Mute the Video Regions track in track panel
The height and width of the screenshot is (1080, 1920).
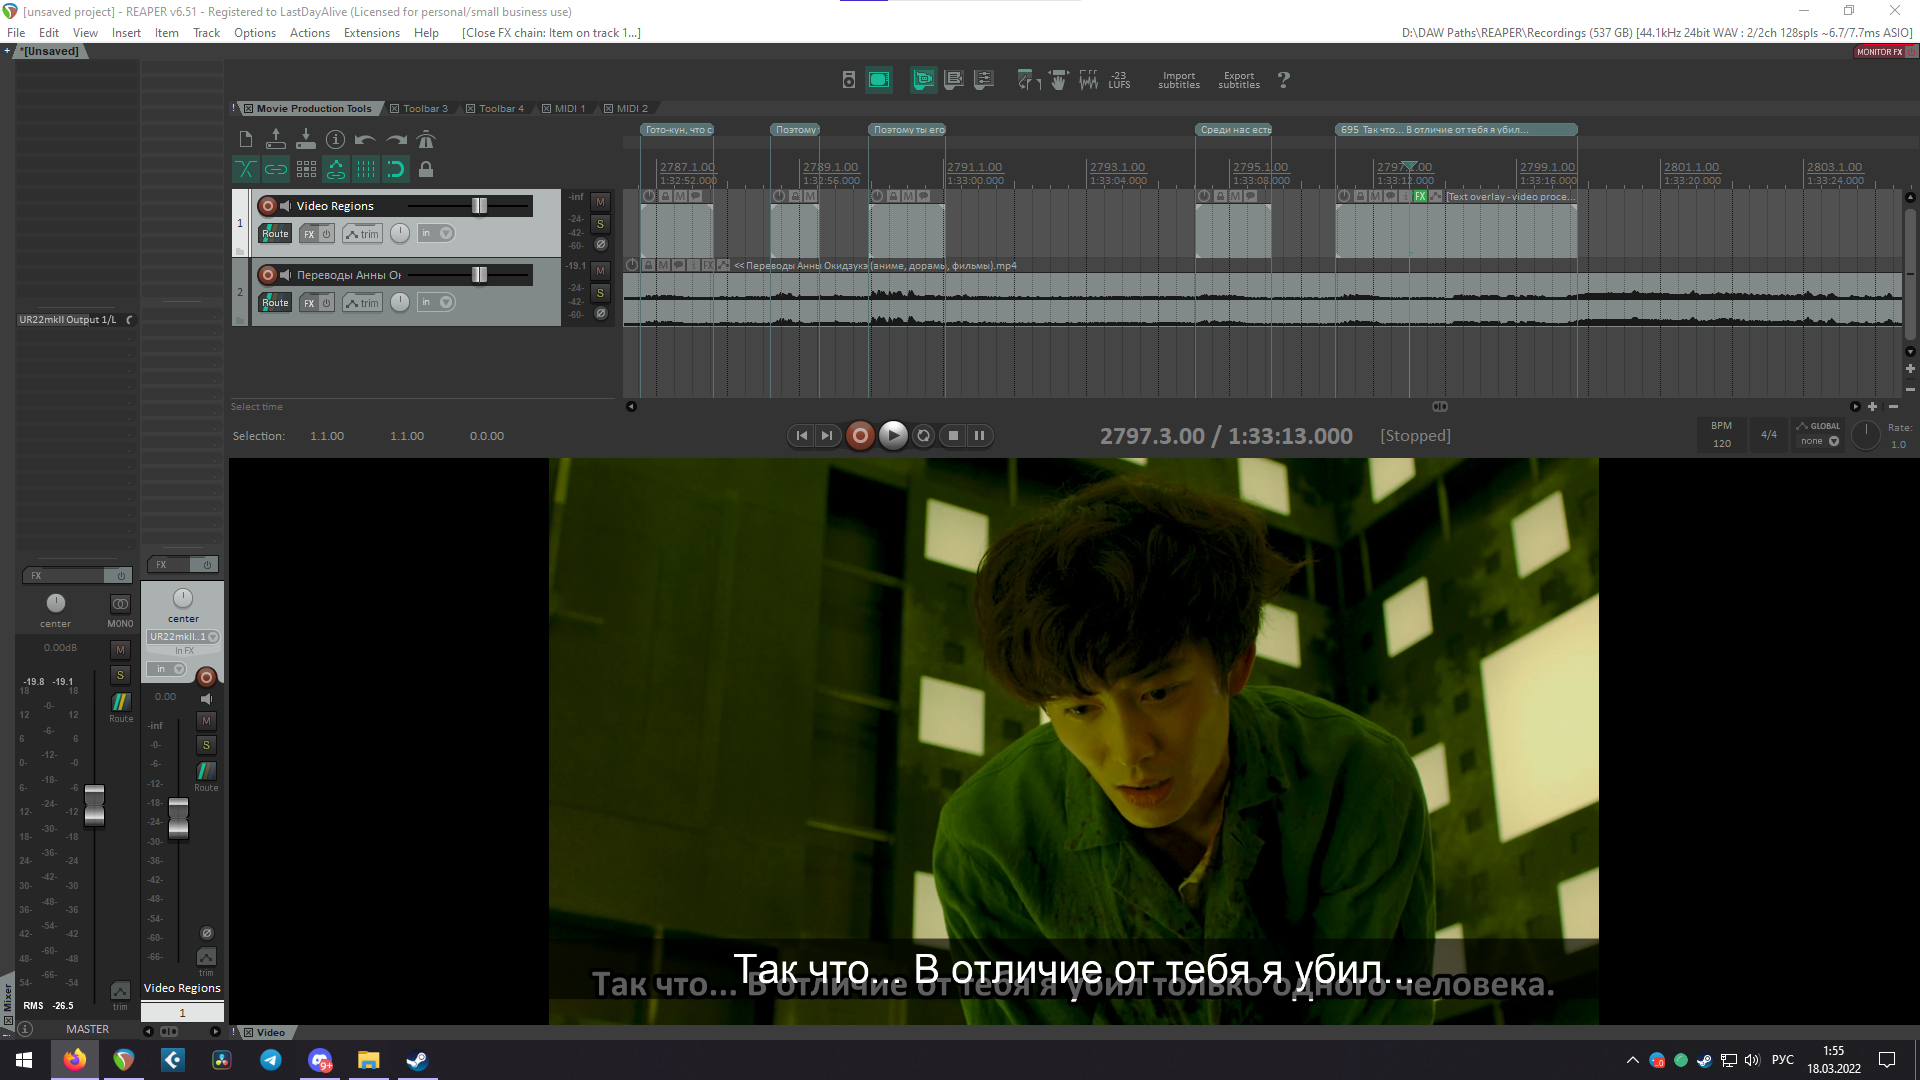tap(600, 202)
